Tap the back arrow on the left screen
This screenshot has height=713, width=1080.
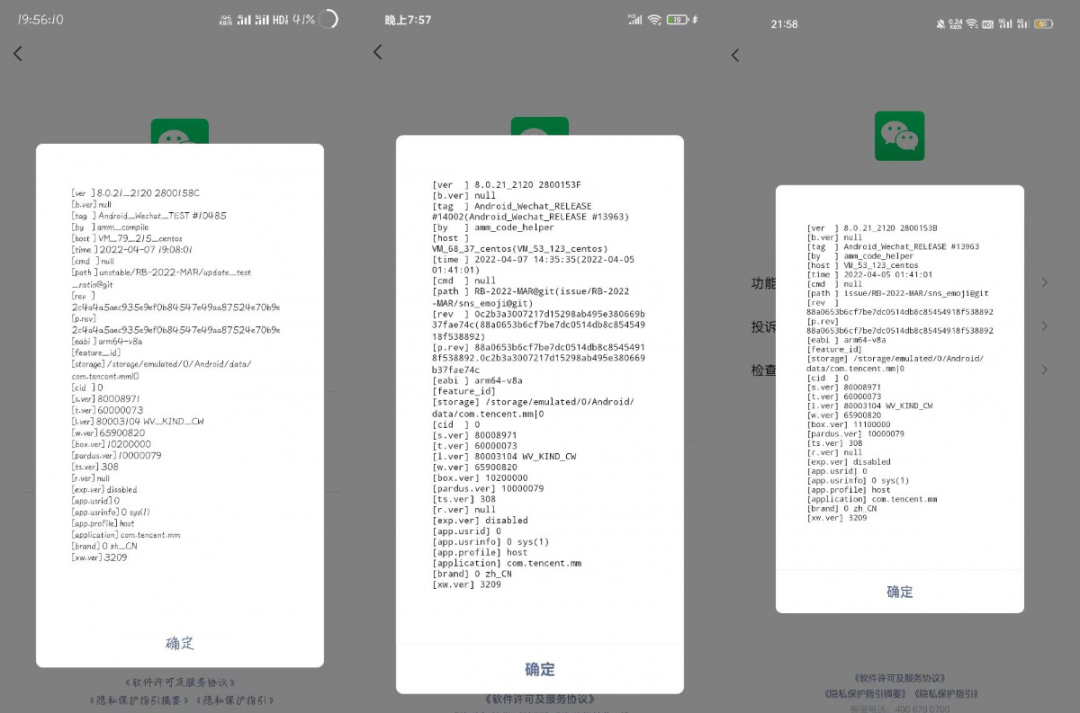coord(17,52)
